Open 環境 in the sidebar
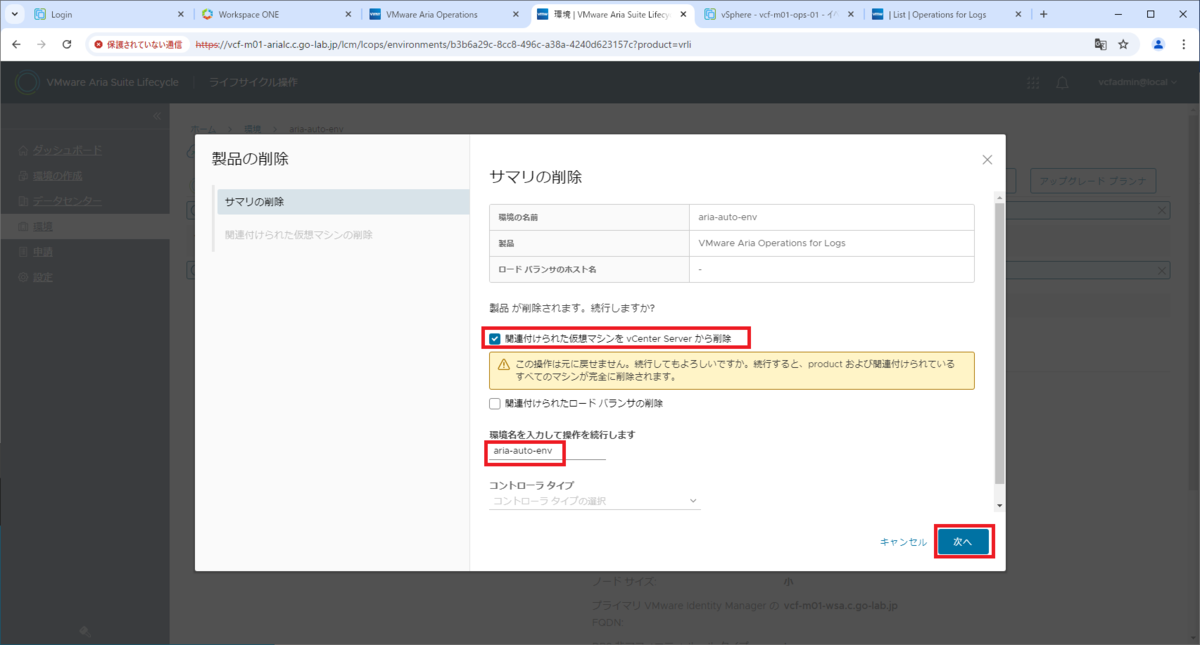The width and height of the screenshot is (1200, 645). (42, 227)
